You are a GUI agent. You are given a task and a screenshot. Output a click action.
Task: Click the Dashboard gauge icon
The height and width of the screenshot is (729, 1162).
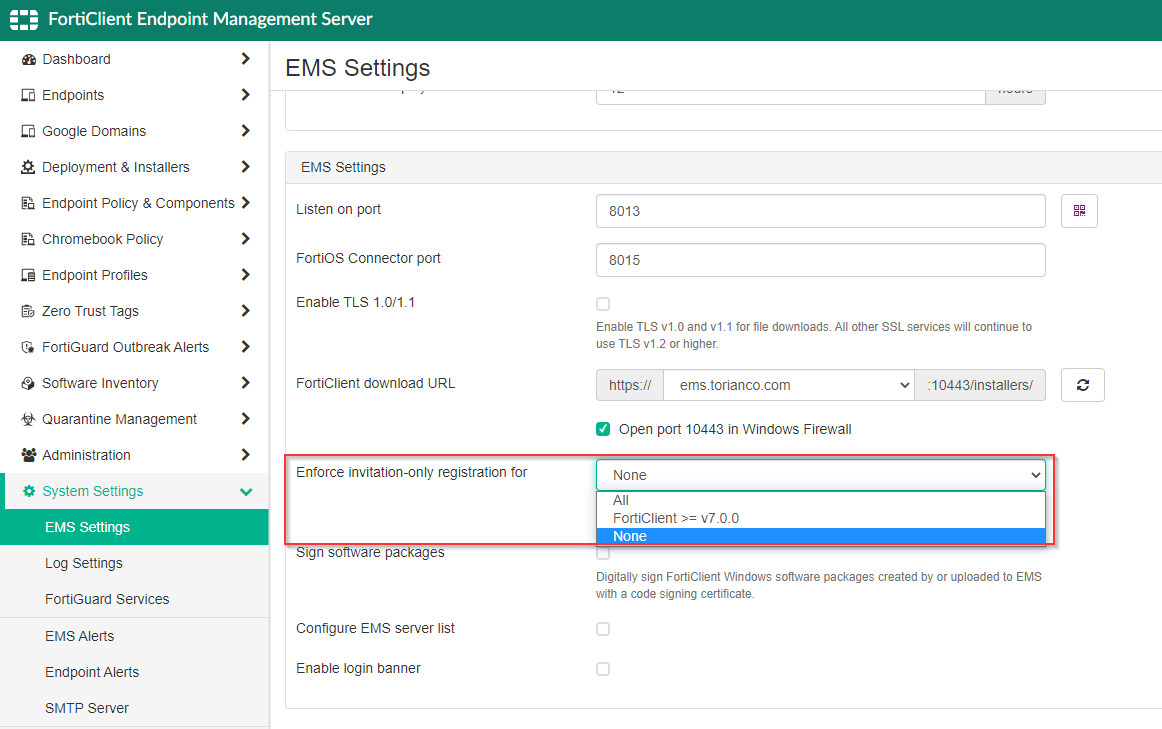click(28, 59)
